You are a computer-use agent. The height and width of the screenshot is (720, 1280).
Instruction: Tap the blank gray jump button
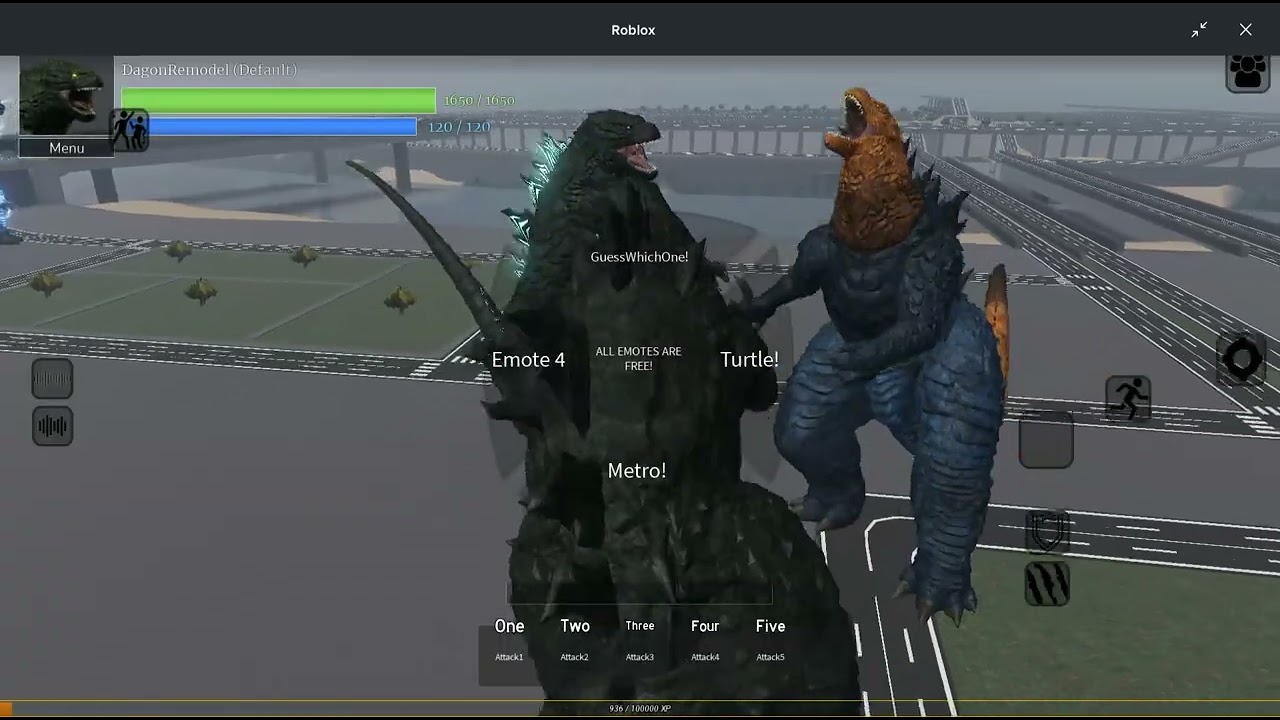coord(1046,440)
